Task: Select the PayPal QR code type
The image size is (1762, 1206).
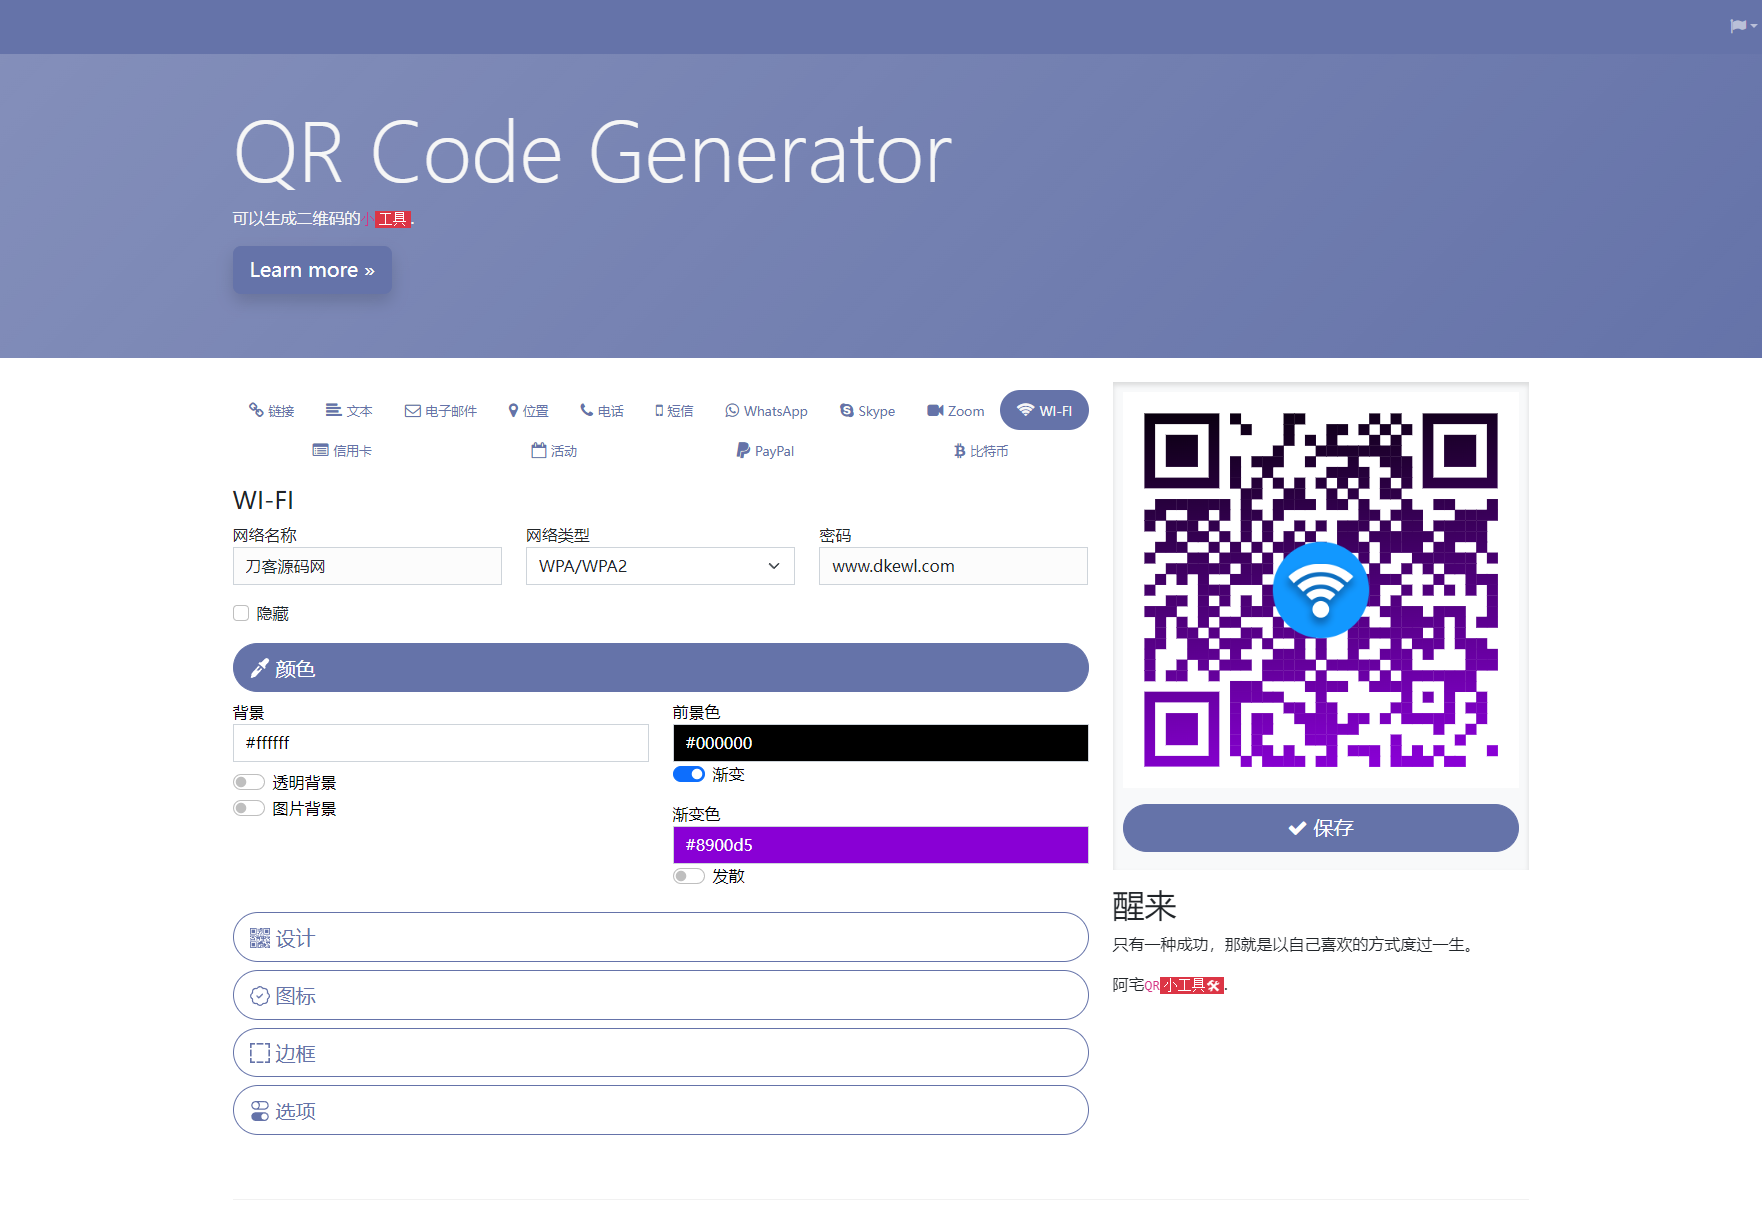Action: click(x=764, y=451)
